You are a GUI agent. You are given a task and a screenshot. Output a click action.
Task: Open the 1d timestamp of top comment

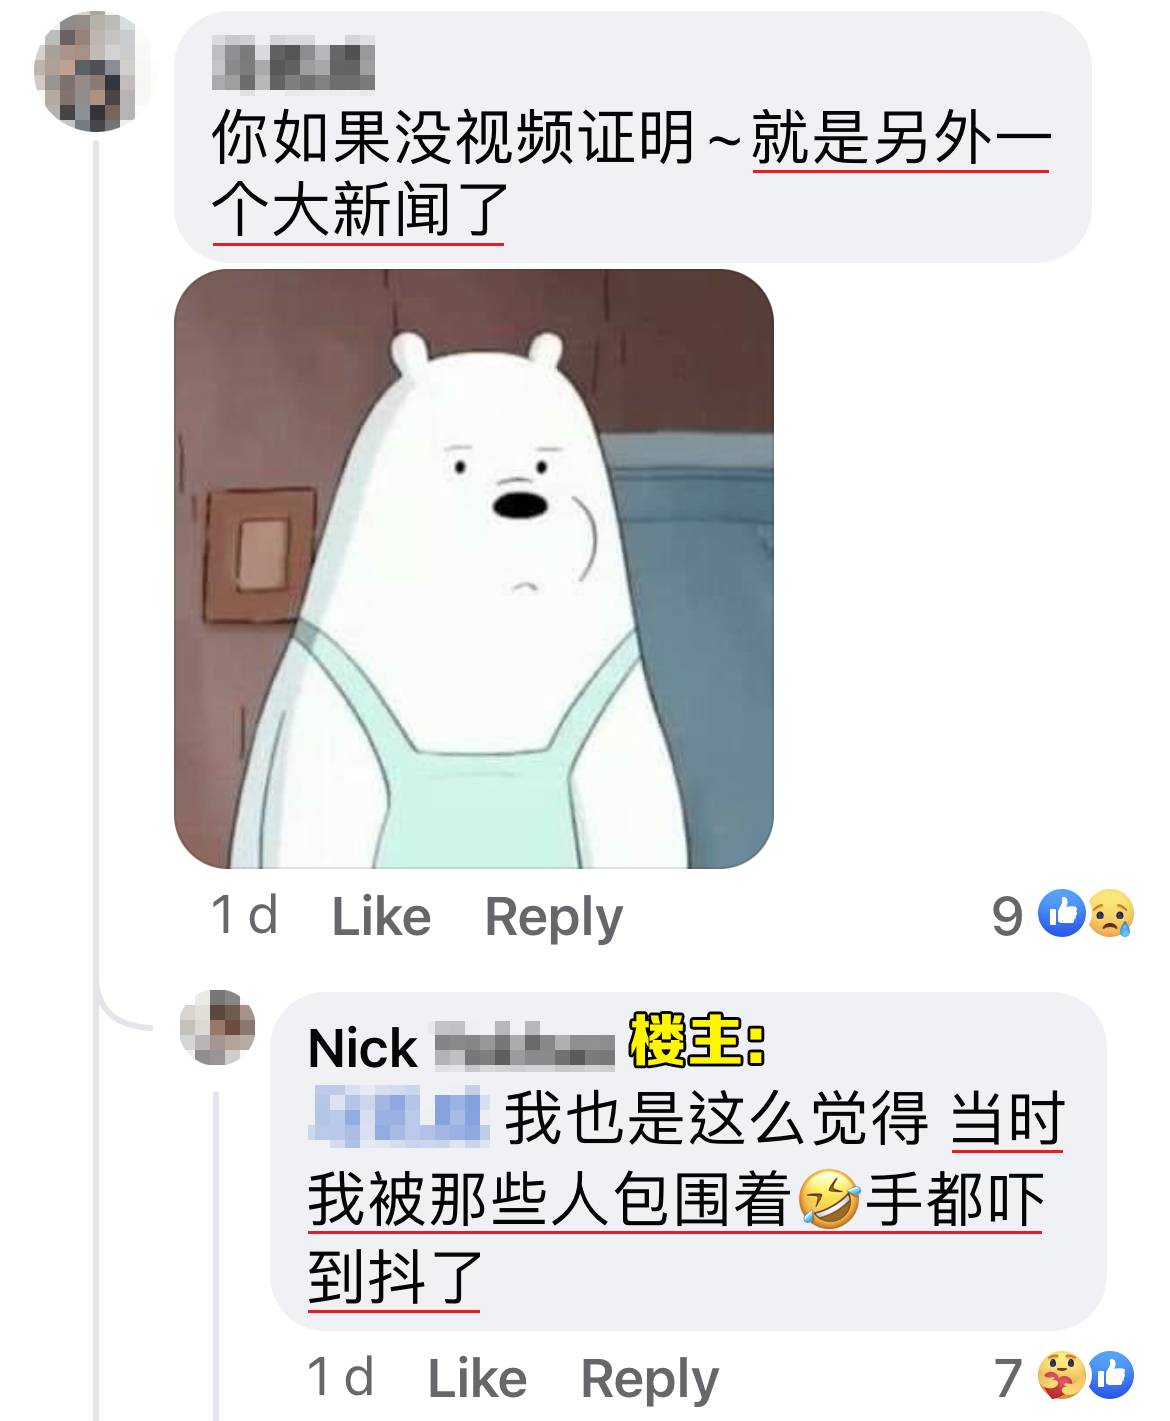tap(244, 916)
